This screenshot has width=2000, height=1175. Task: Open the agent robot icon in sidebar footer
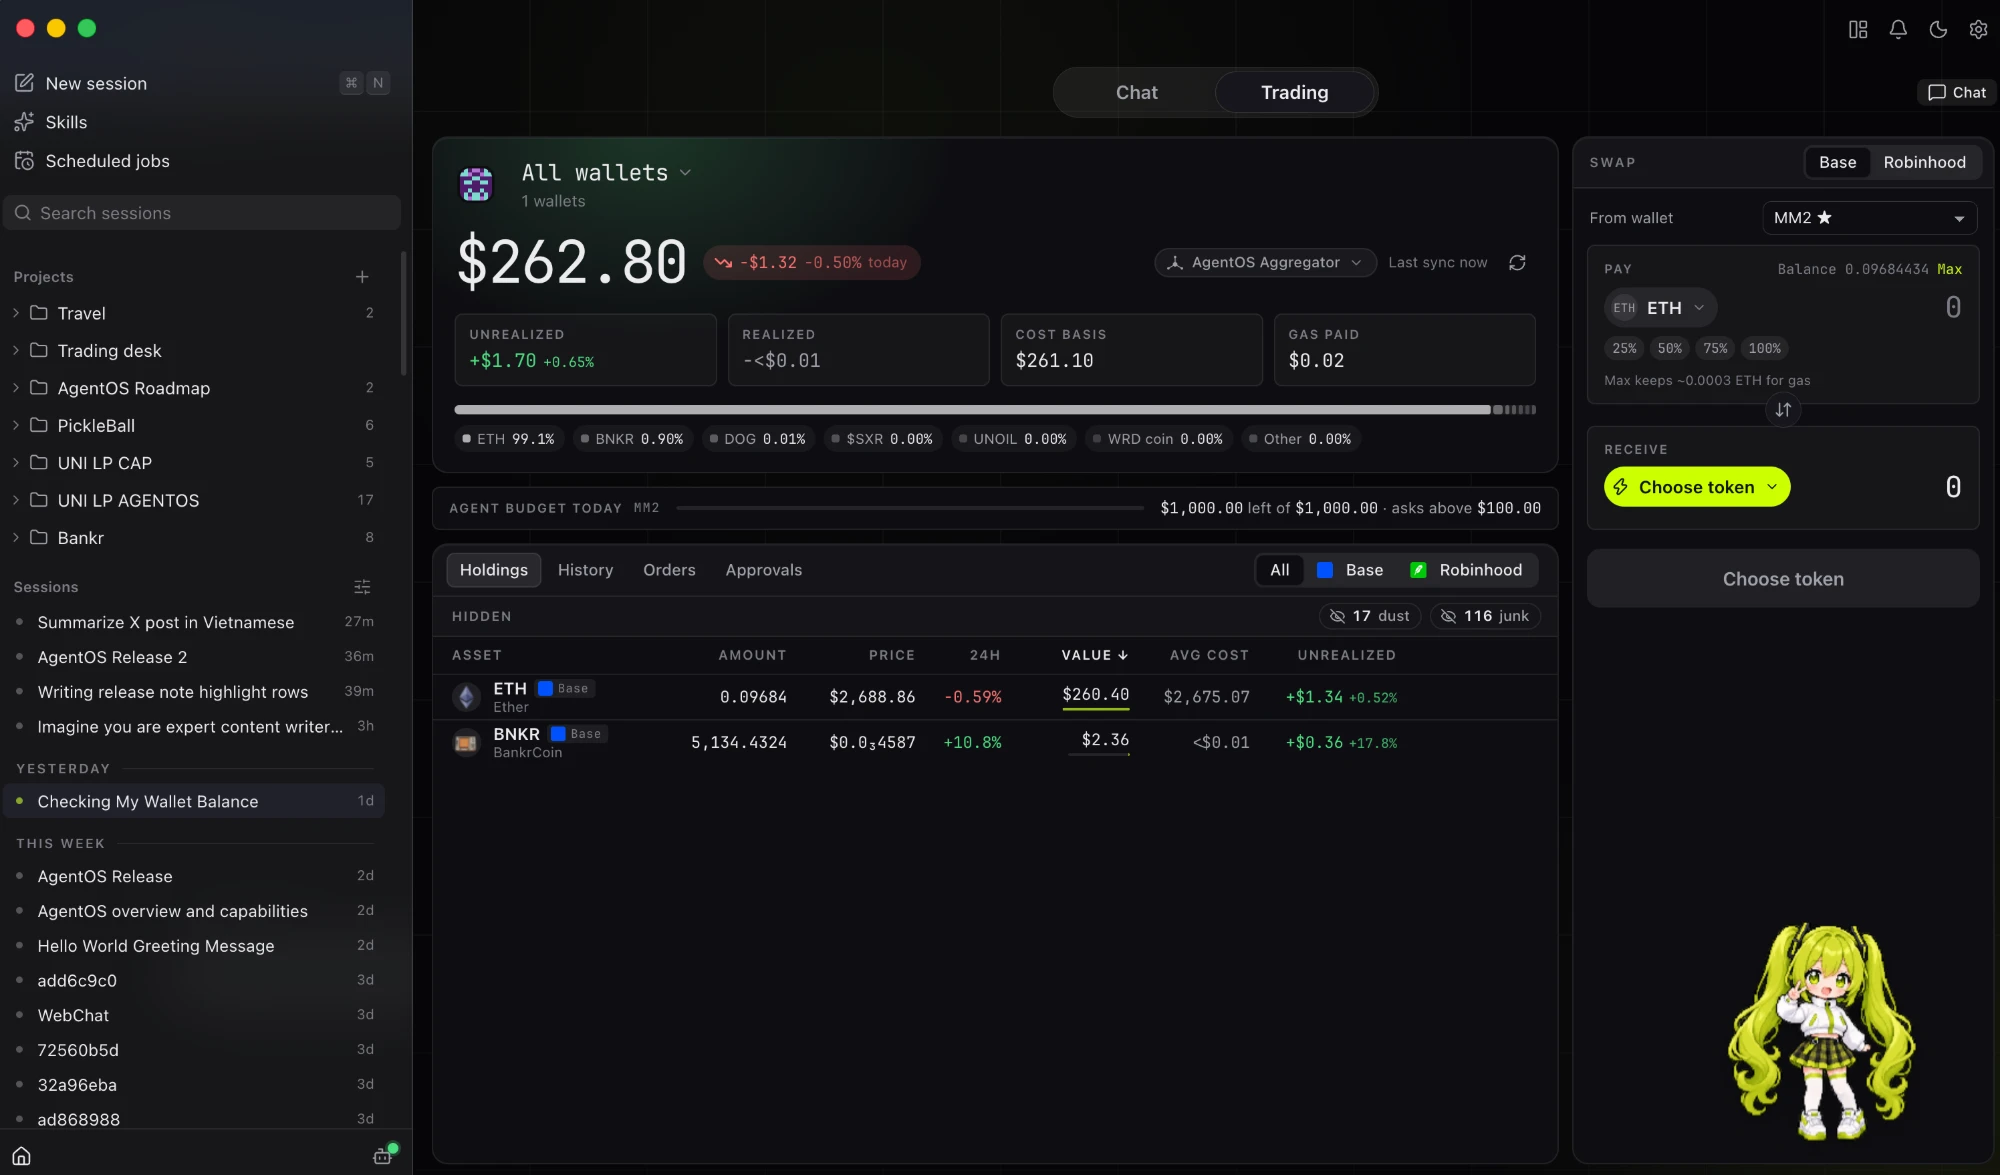(x=383, y=1155)
